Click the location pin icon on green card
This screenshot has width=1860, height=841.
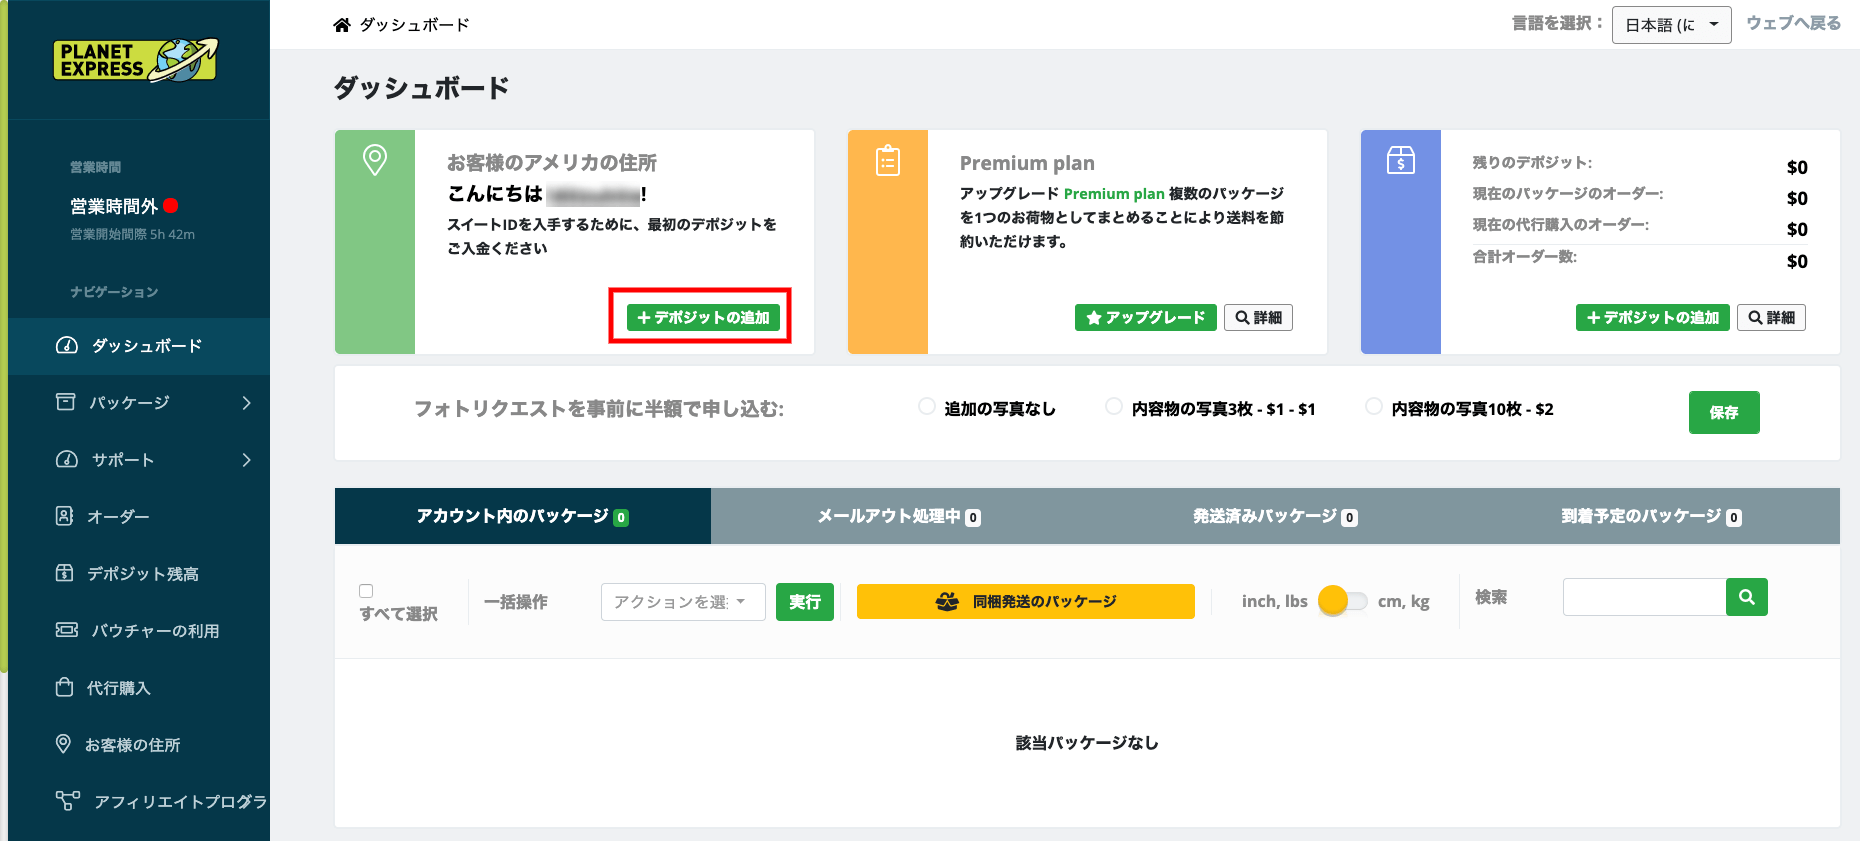[375, 160]
